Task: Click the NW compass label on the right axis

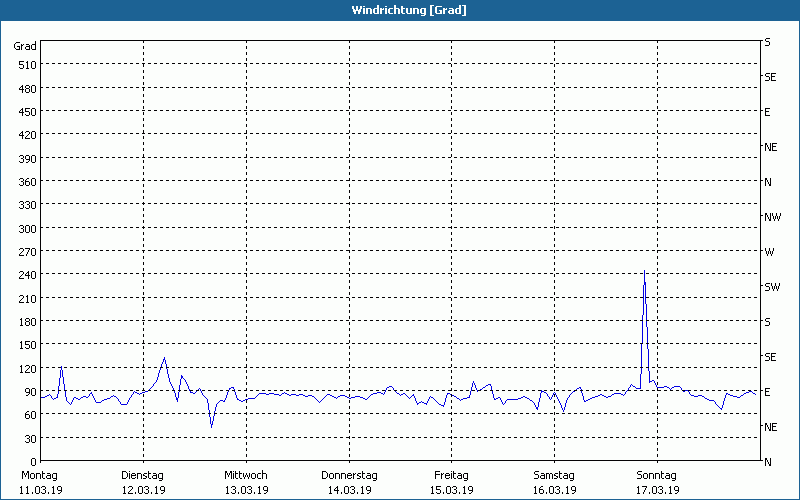Action: (x=772, y=217)
